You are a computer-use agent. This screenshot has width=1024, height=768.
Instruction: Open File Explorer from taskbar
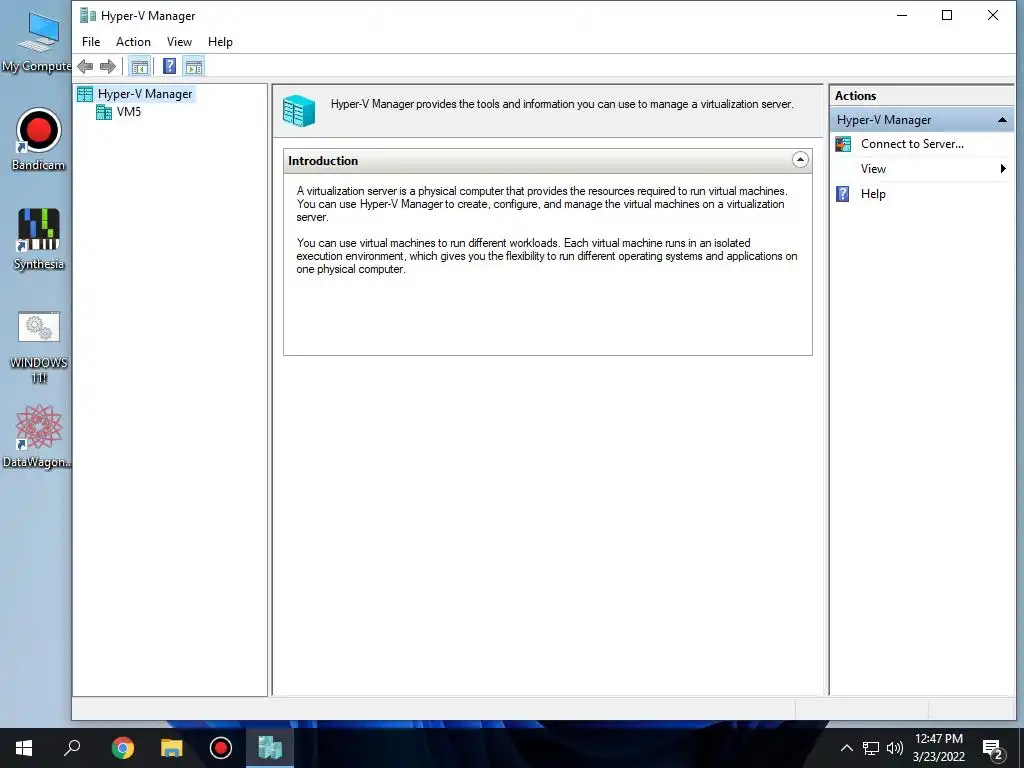171,748
